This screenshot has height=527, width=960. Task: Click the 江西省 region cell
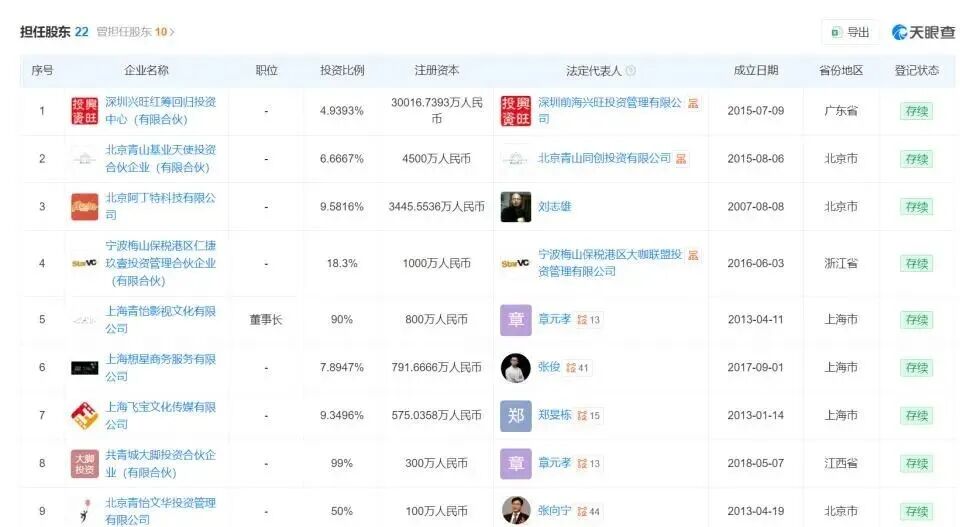(841, 463)
